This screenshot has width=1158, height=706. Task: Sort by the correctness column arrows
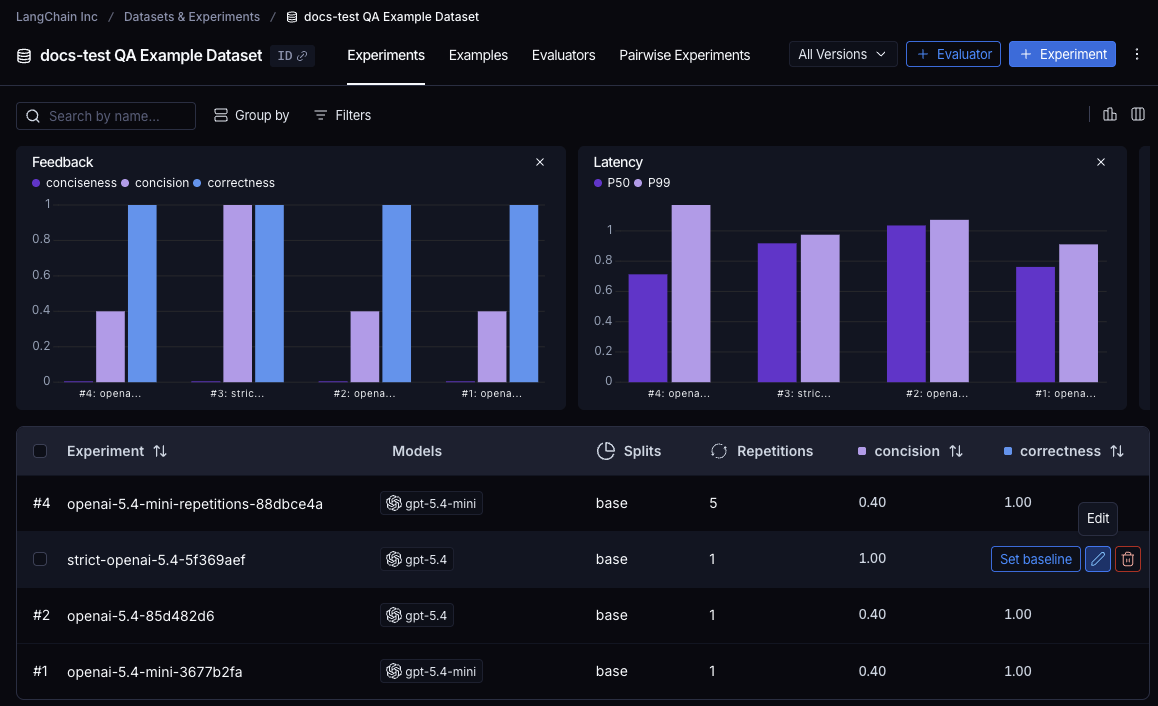[1117, 451]
